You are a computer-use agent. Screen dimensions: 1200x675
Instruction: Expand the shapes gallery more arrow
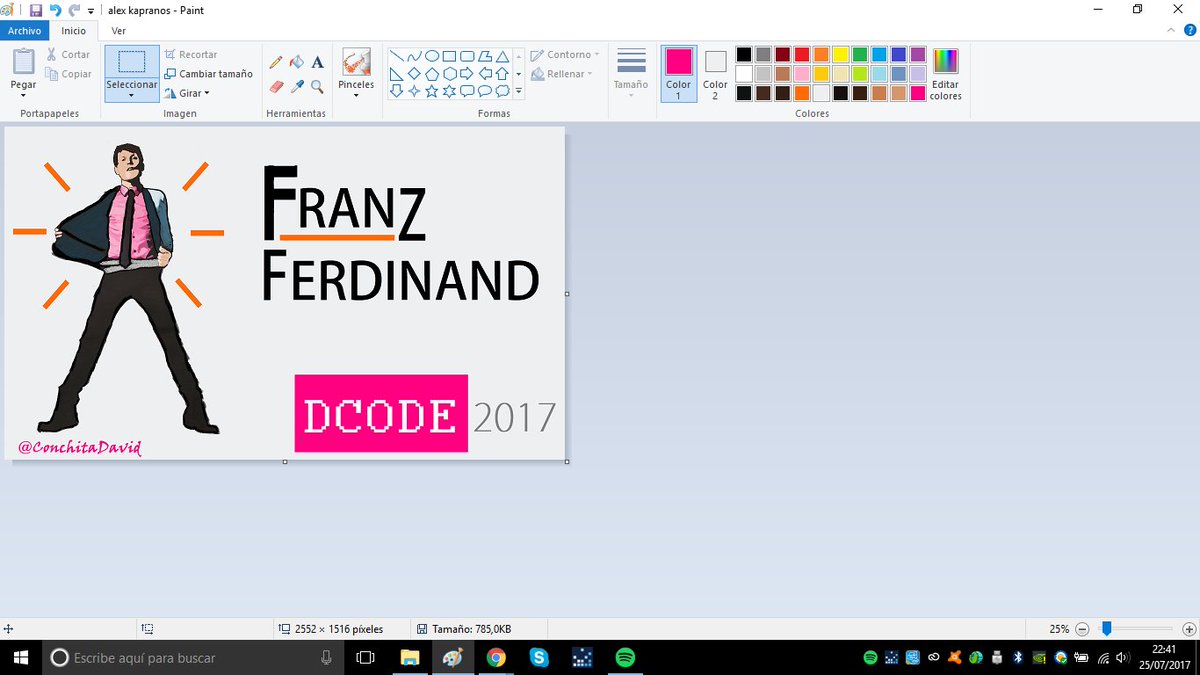pyautogui.click(x=518, y=91)
